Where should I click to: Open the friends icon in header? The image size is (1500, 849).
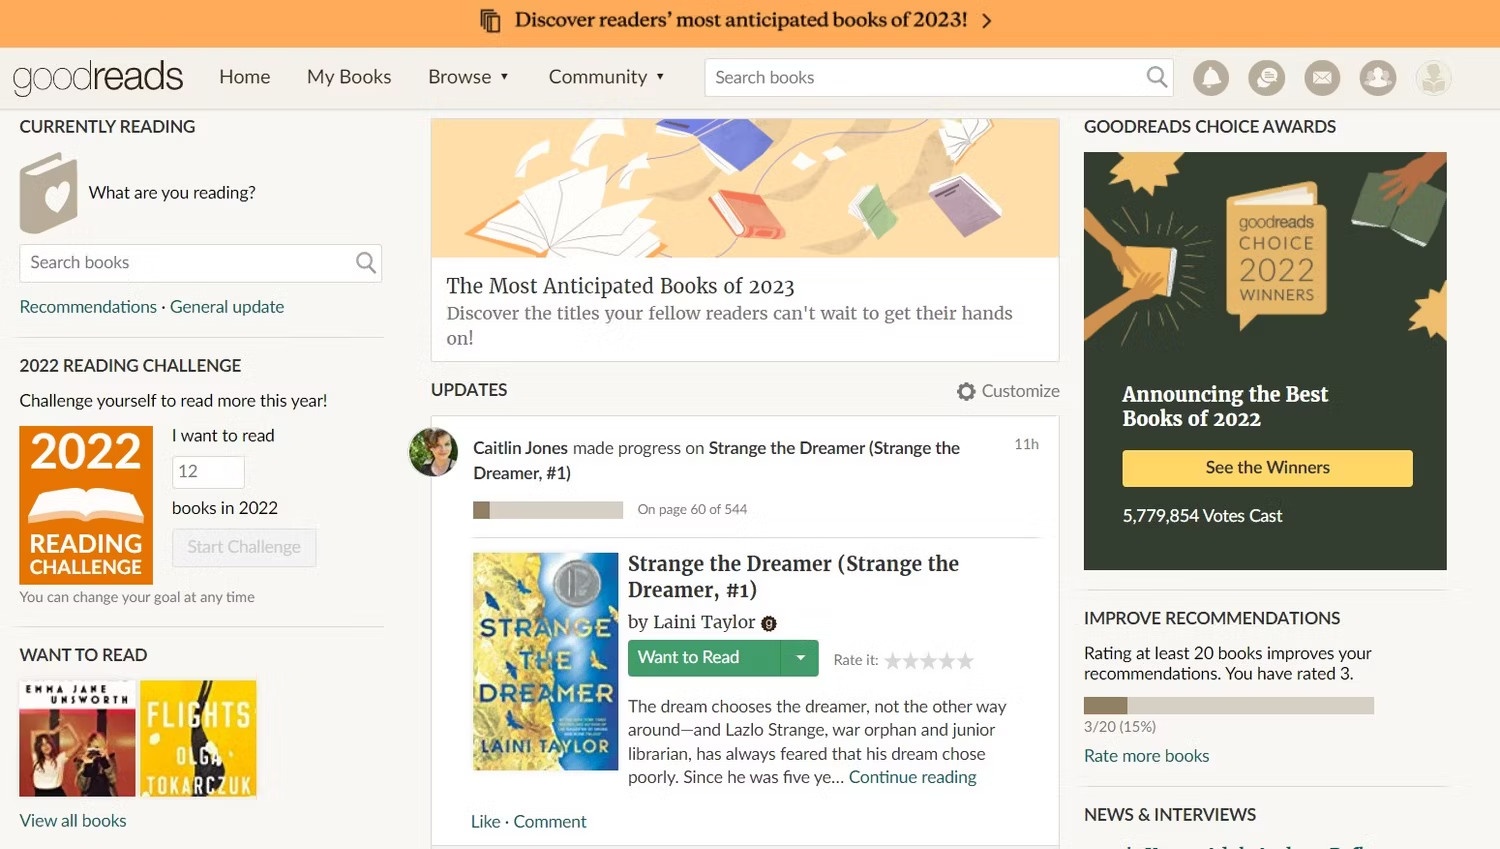pos(1377,78)
